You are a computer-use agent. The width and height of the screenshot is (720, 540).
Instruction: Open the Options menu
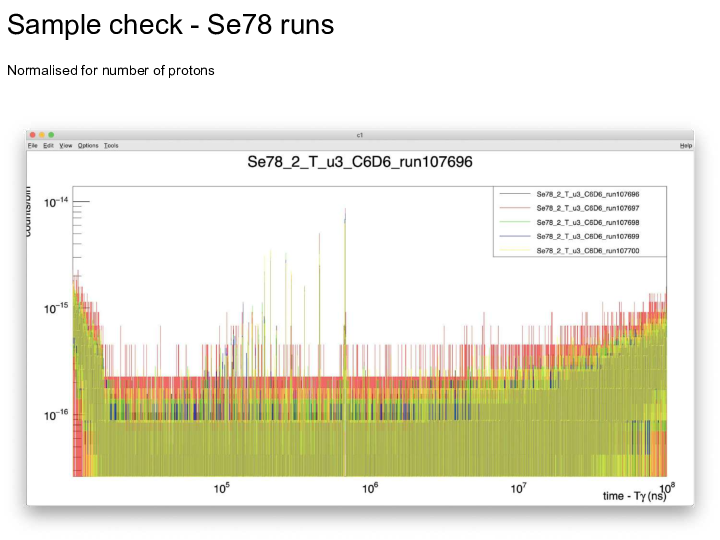point(88,146)
